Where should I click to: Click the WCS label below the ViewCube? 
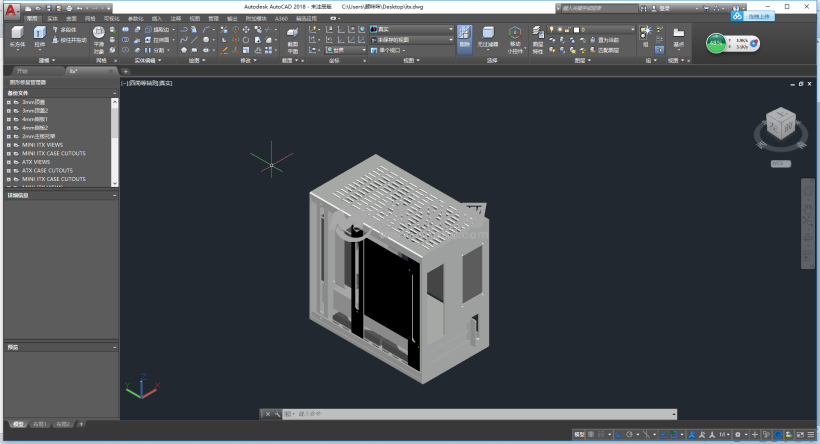point(780,164)
